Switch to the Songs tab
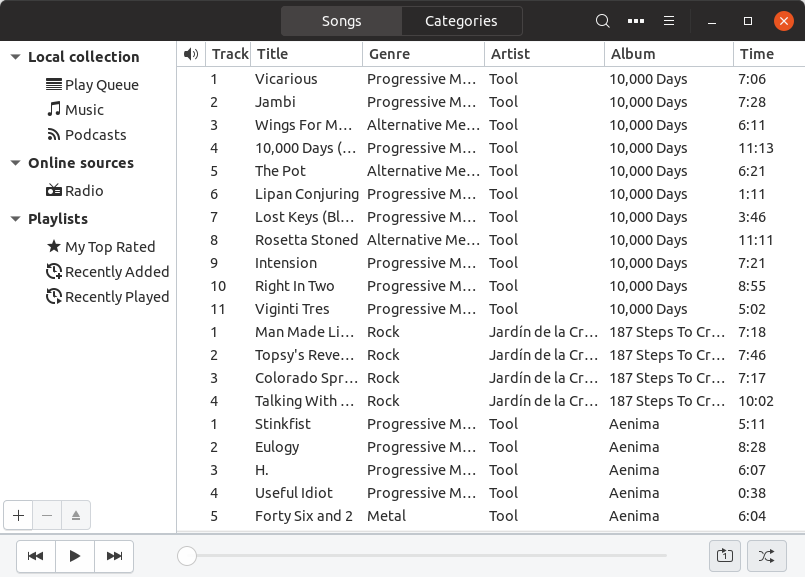This screenshot has width=805, height=577. pos(341,21)
